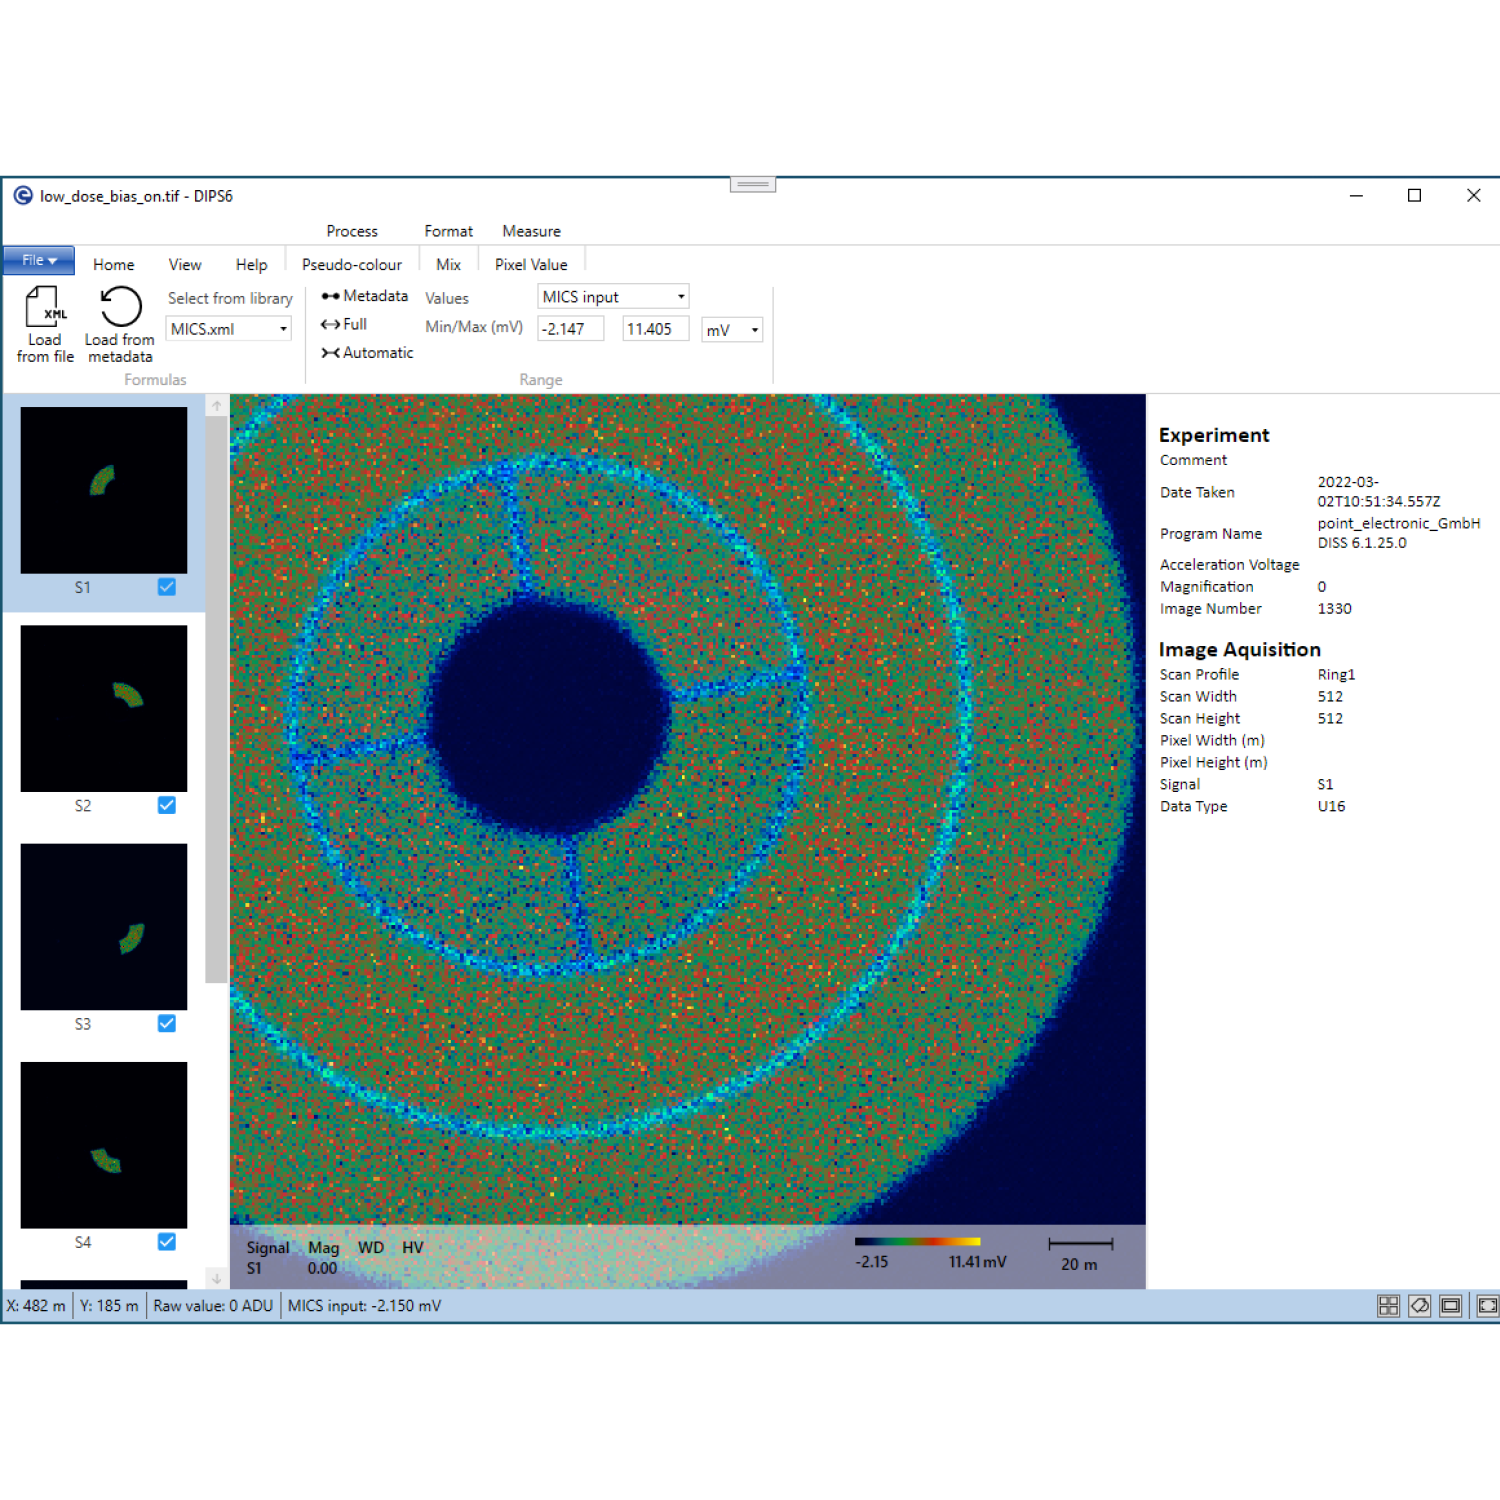Apply Full range setting
Image resolution: width=1500 pixels, height=1500 pixels.
click(344, 324)
